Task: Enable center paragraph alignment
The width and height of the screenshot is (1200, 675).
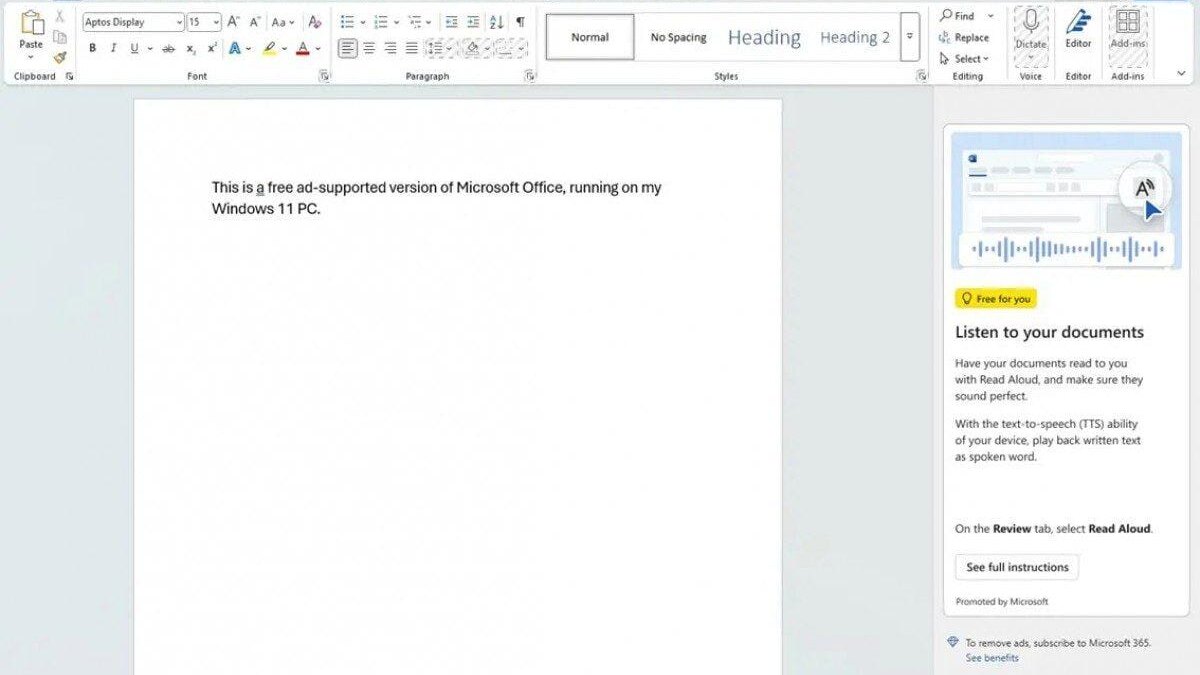Action: pyautogui.click(x=369, y=47)
